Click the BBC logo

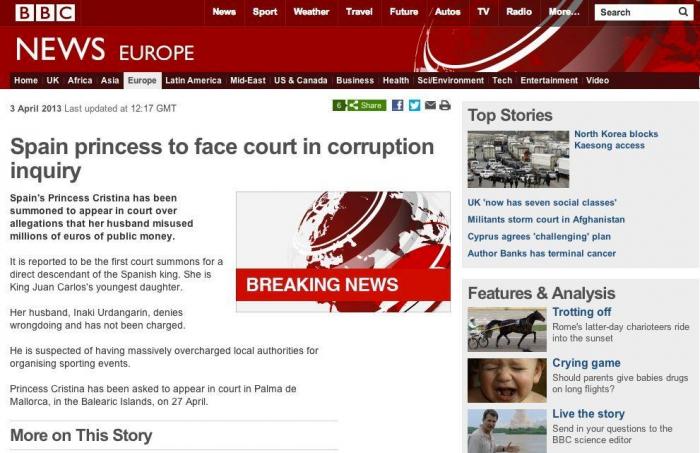click(x=45, y=13)
